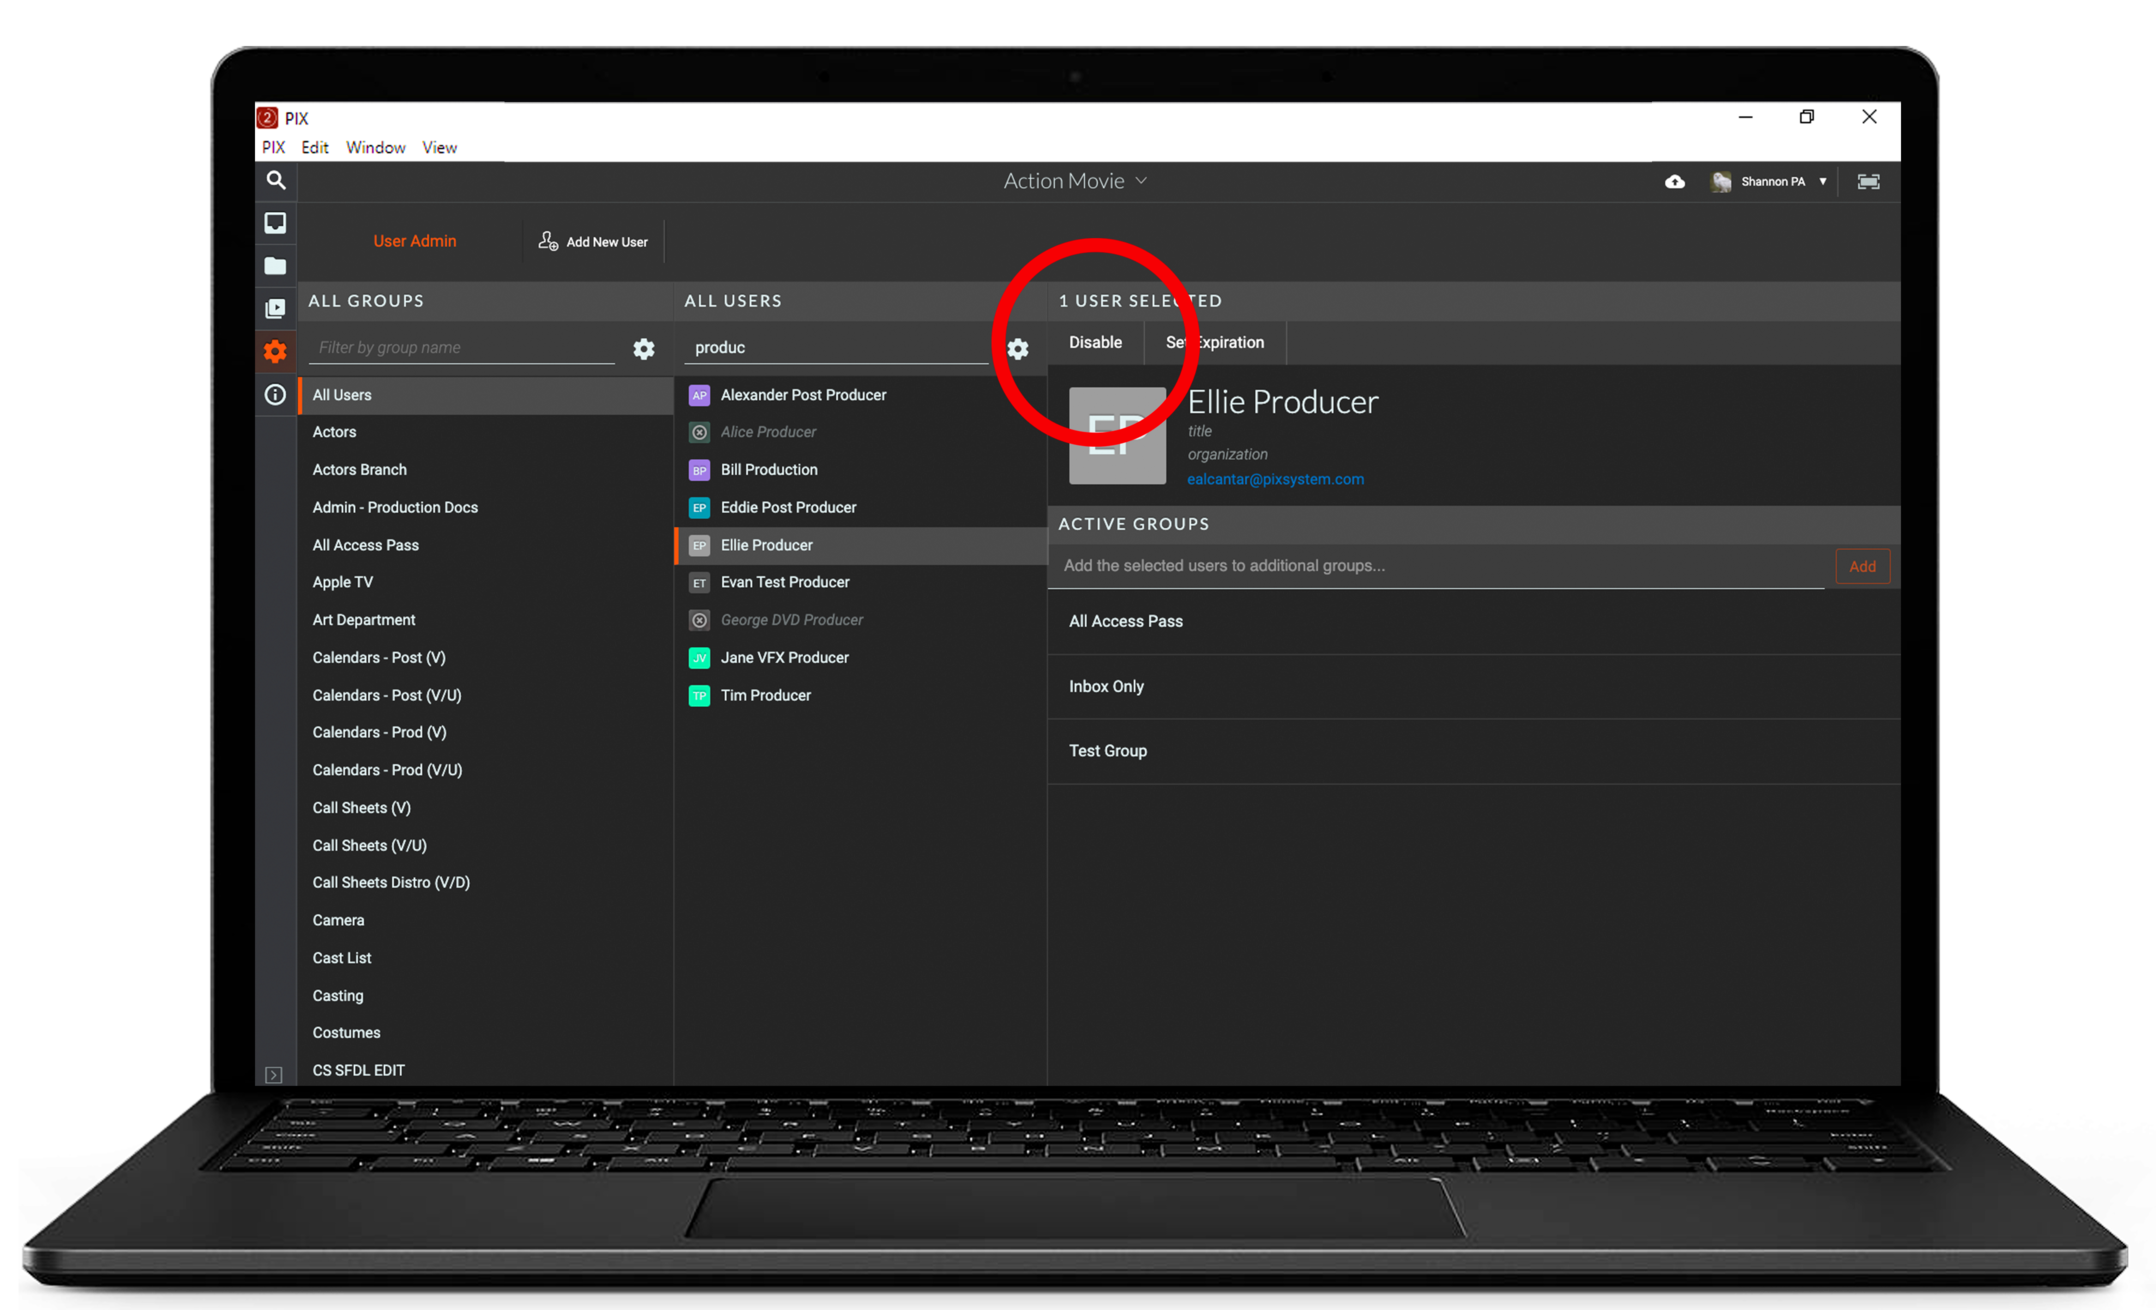Click the fullscreen icon at top right

[1868, 181]
